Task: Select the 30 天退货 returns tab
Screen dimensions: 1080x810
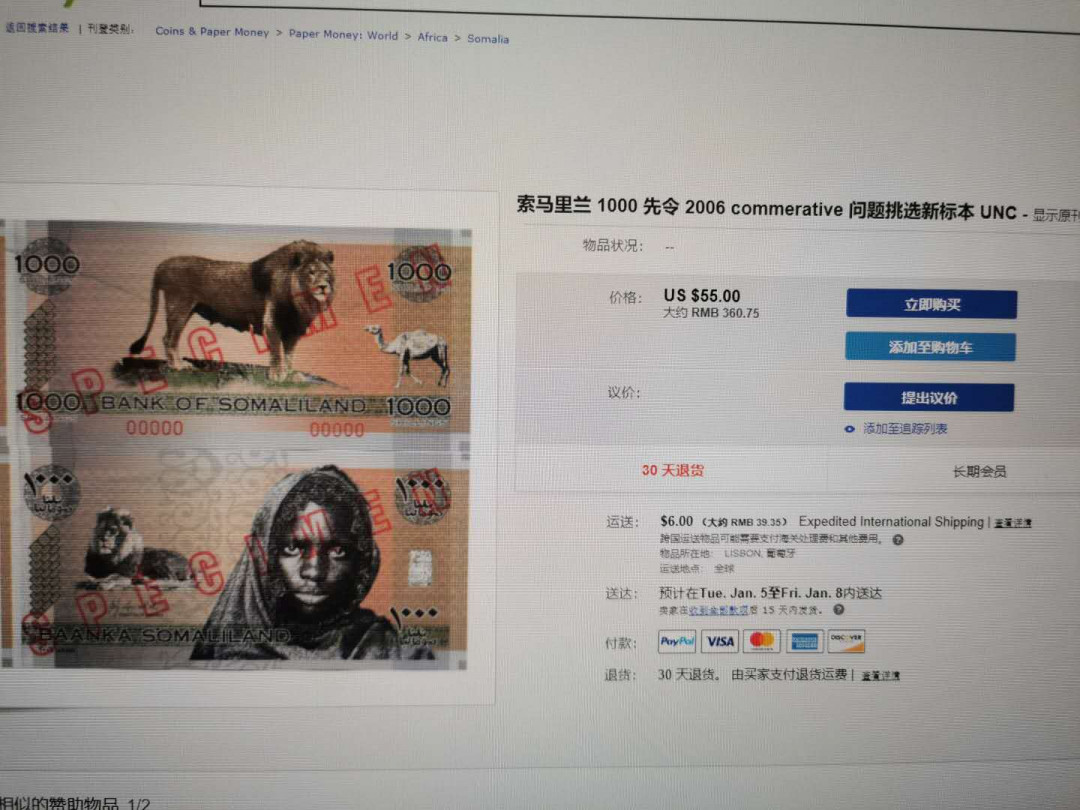Action: (x=673, y=470)
